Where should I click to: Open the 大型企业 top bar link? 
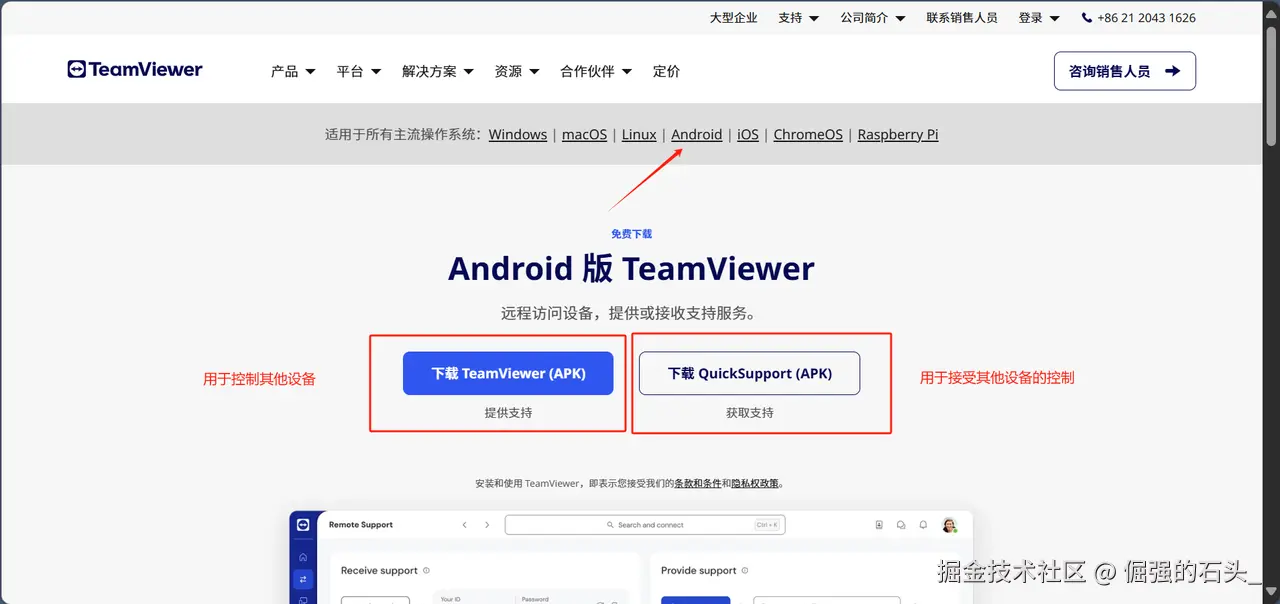click(734, 18)
